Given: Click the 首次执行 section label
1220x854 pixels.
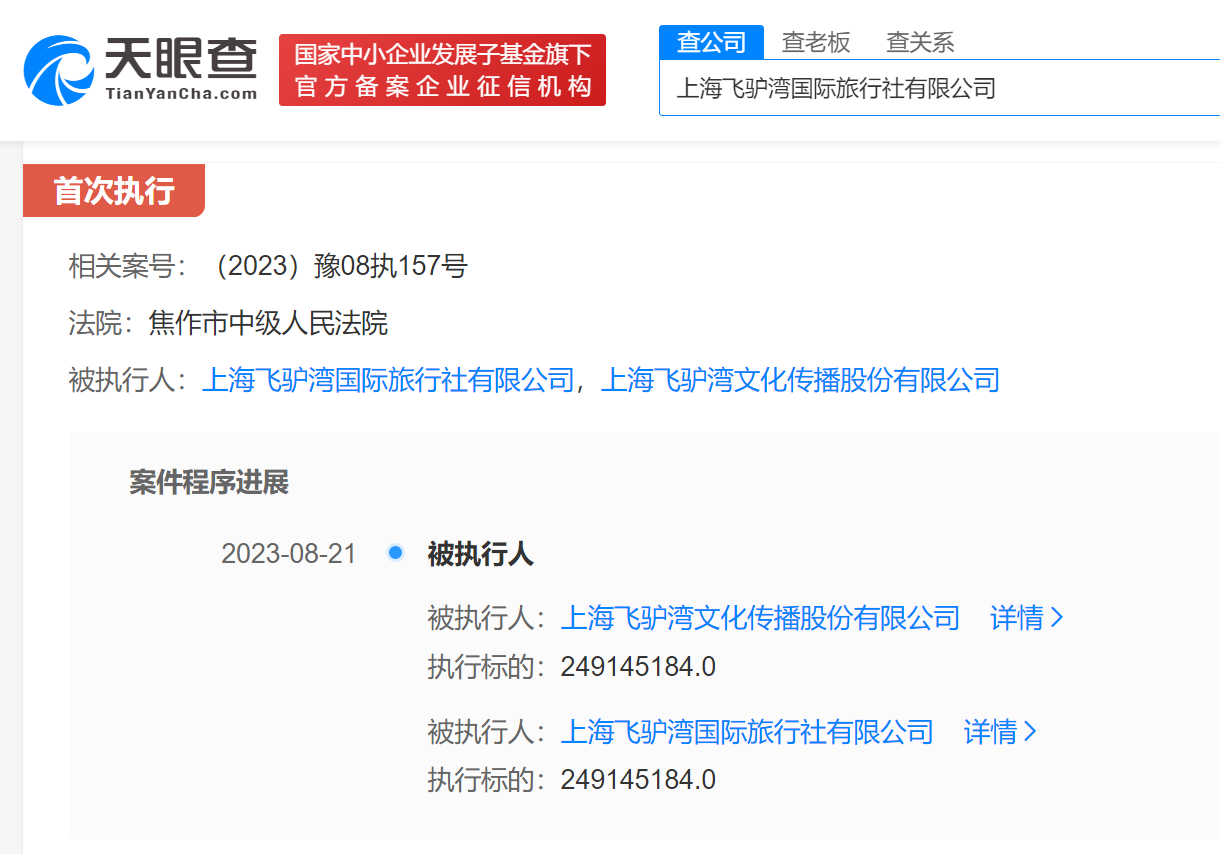Looking at the screenshot, I should 114,190.
